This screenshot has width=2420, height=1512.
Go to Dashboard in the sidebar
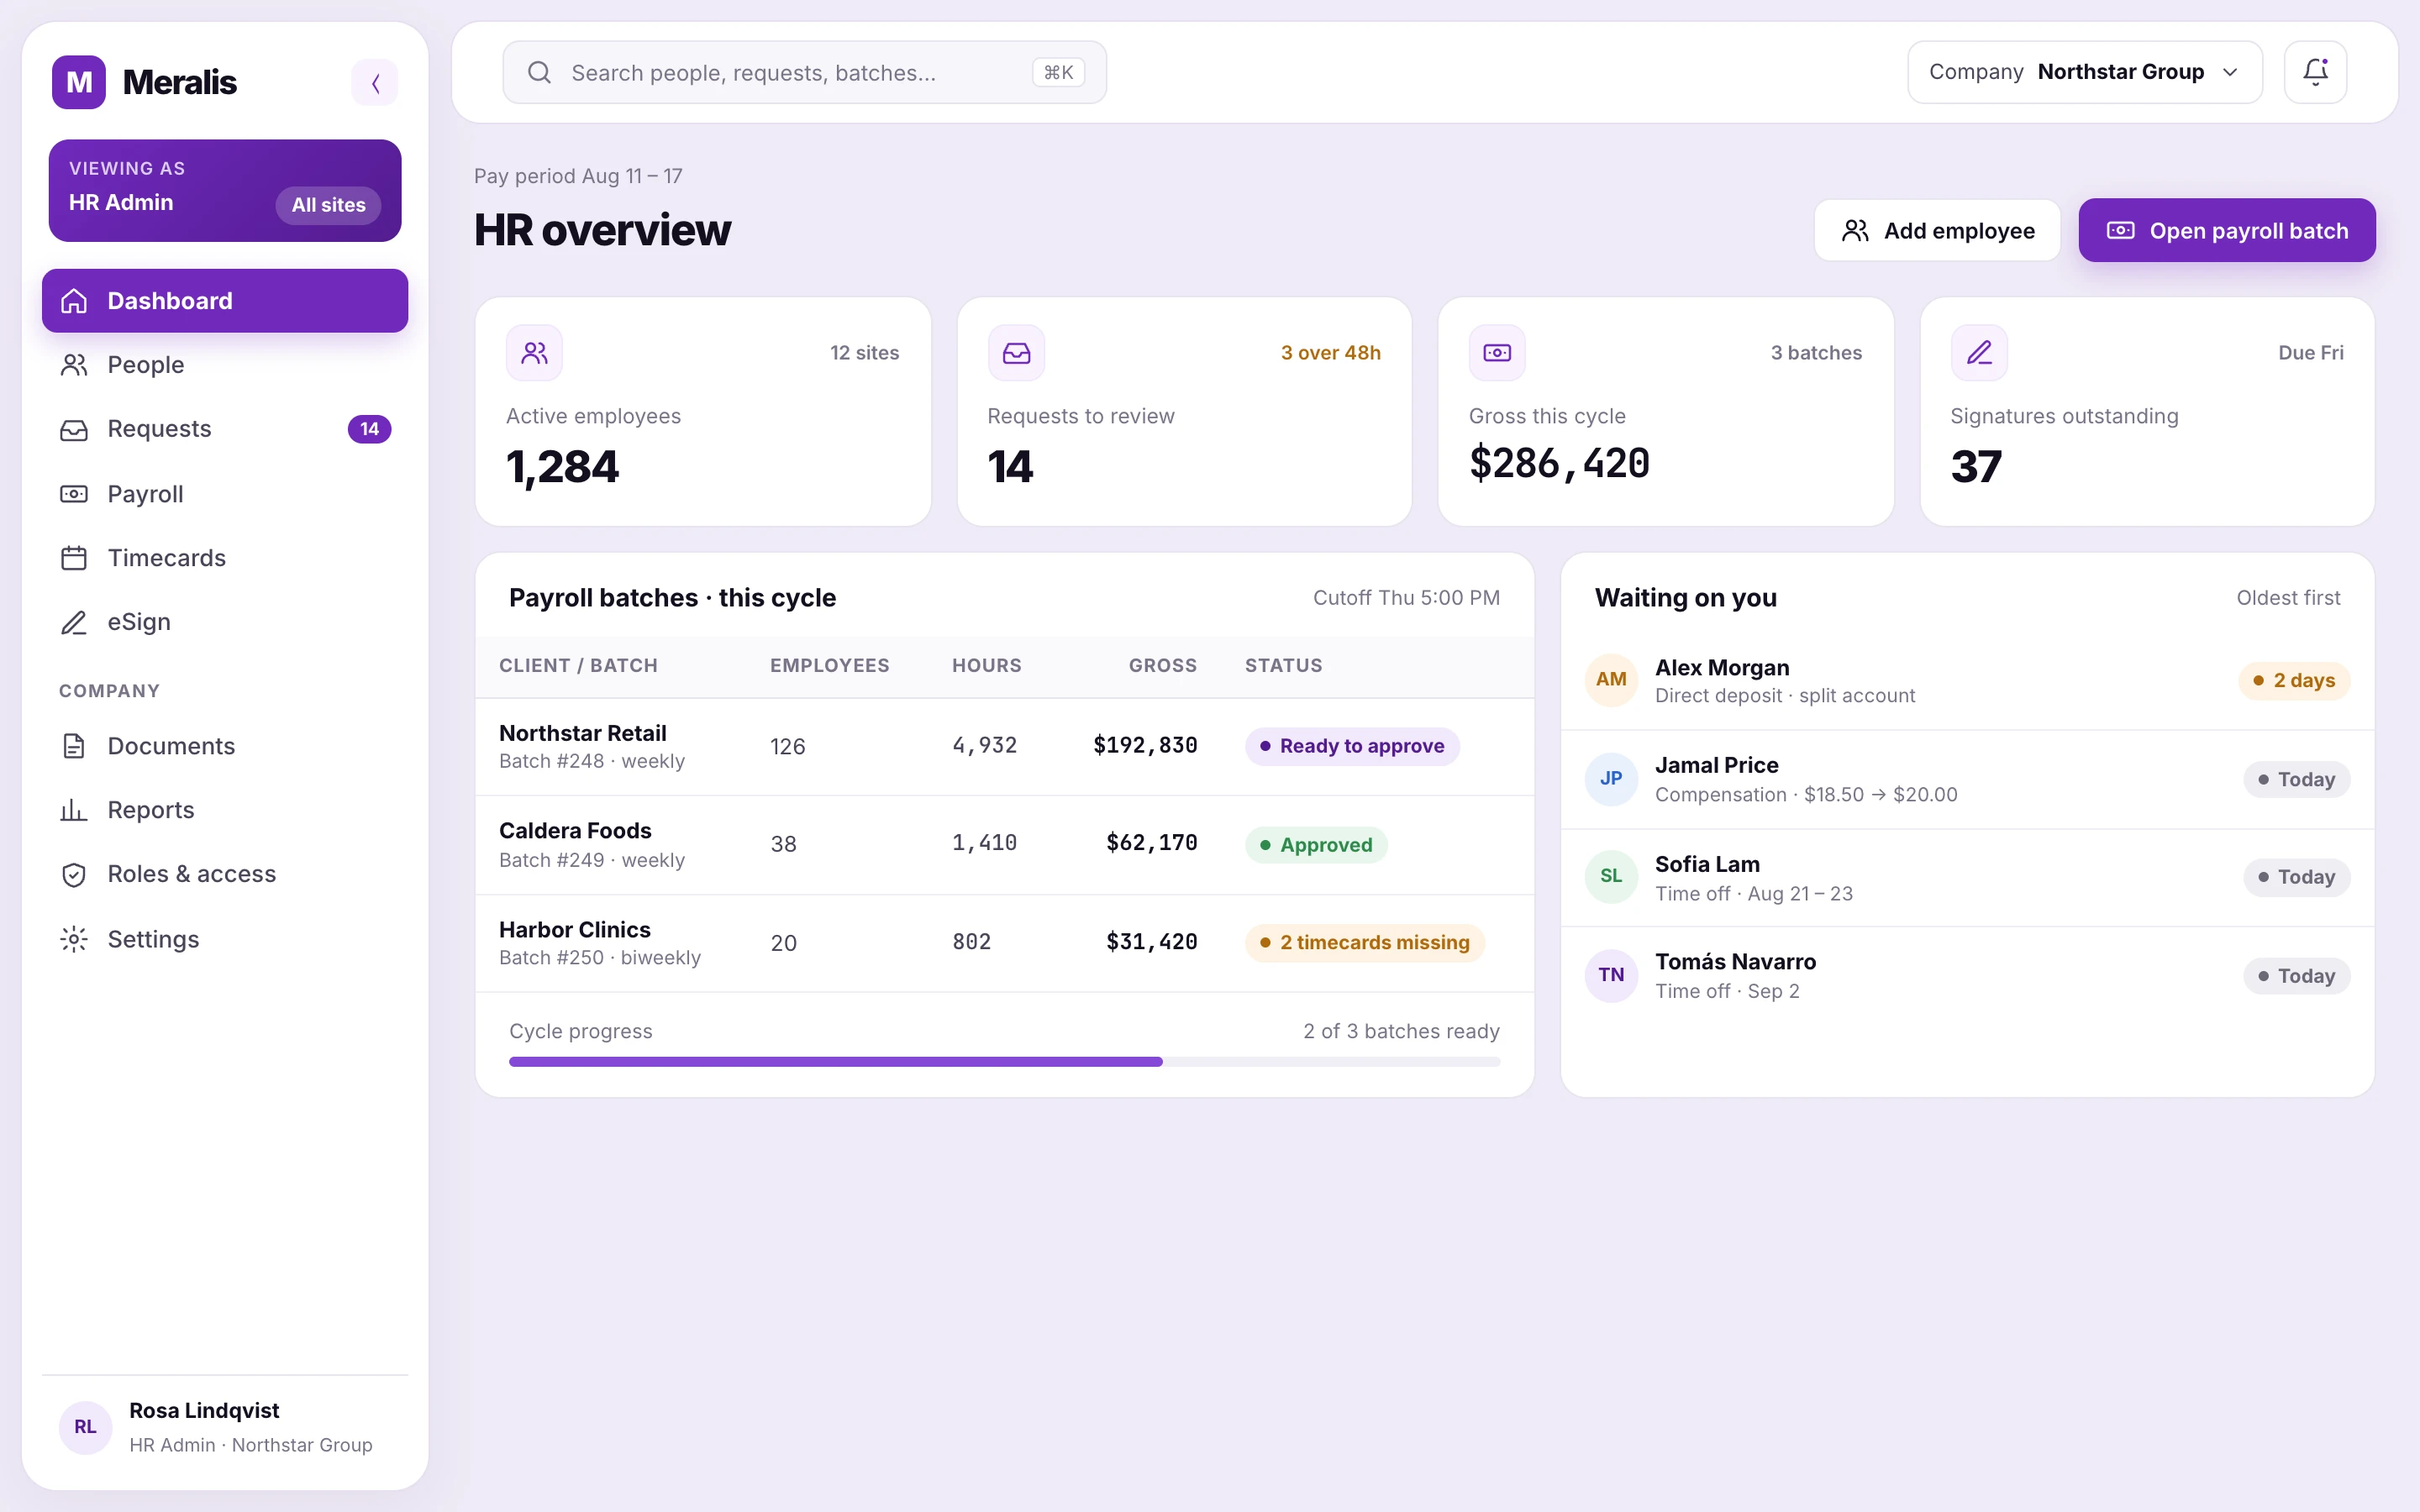(225, 301)
